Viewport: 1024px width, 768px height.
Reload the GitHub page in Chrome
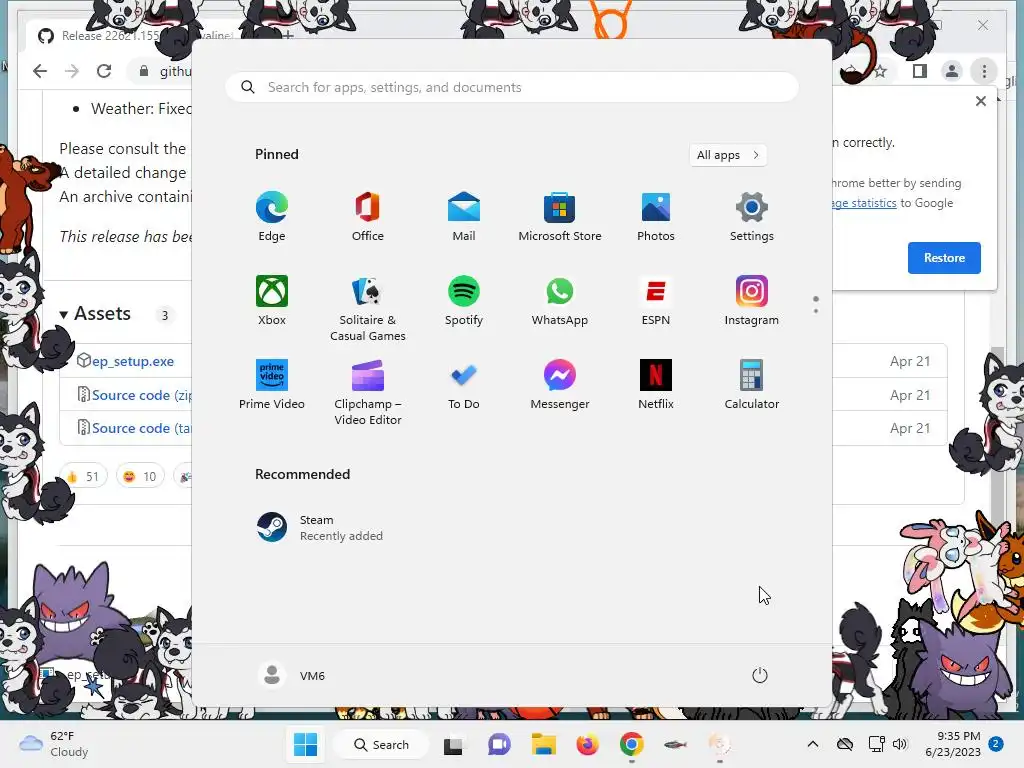(x=104, y=71)
